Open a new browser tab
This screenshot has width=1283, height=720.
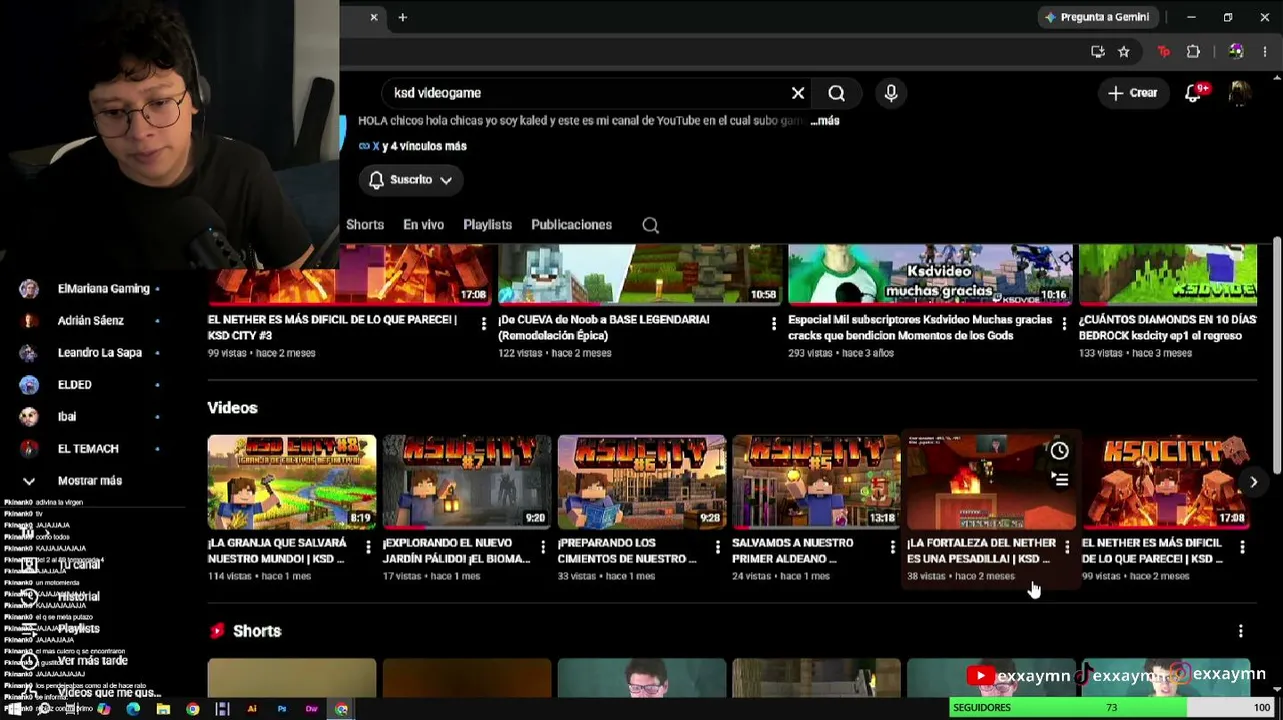[403, 17]
